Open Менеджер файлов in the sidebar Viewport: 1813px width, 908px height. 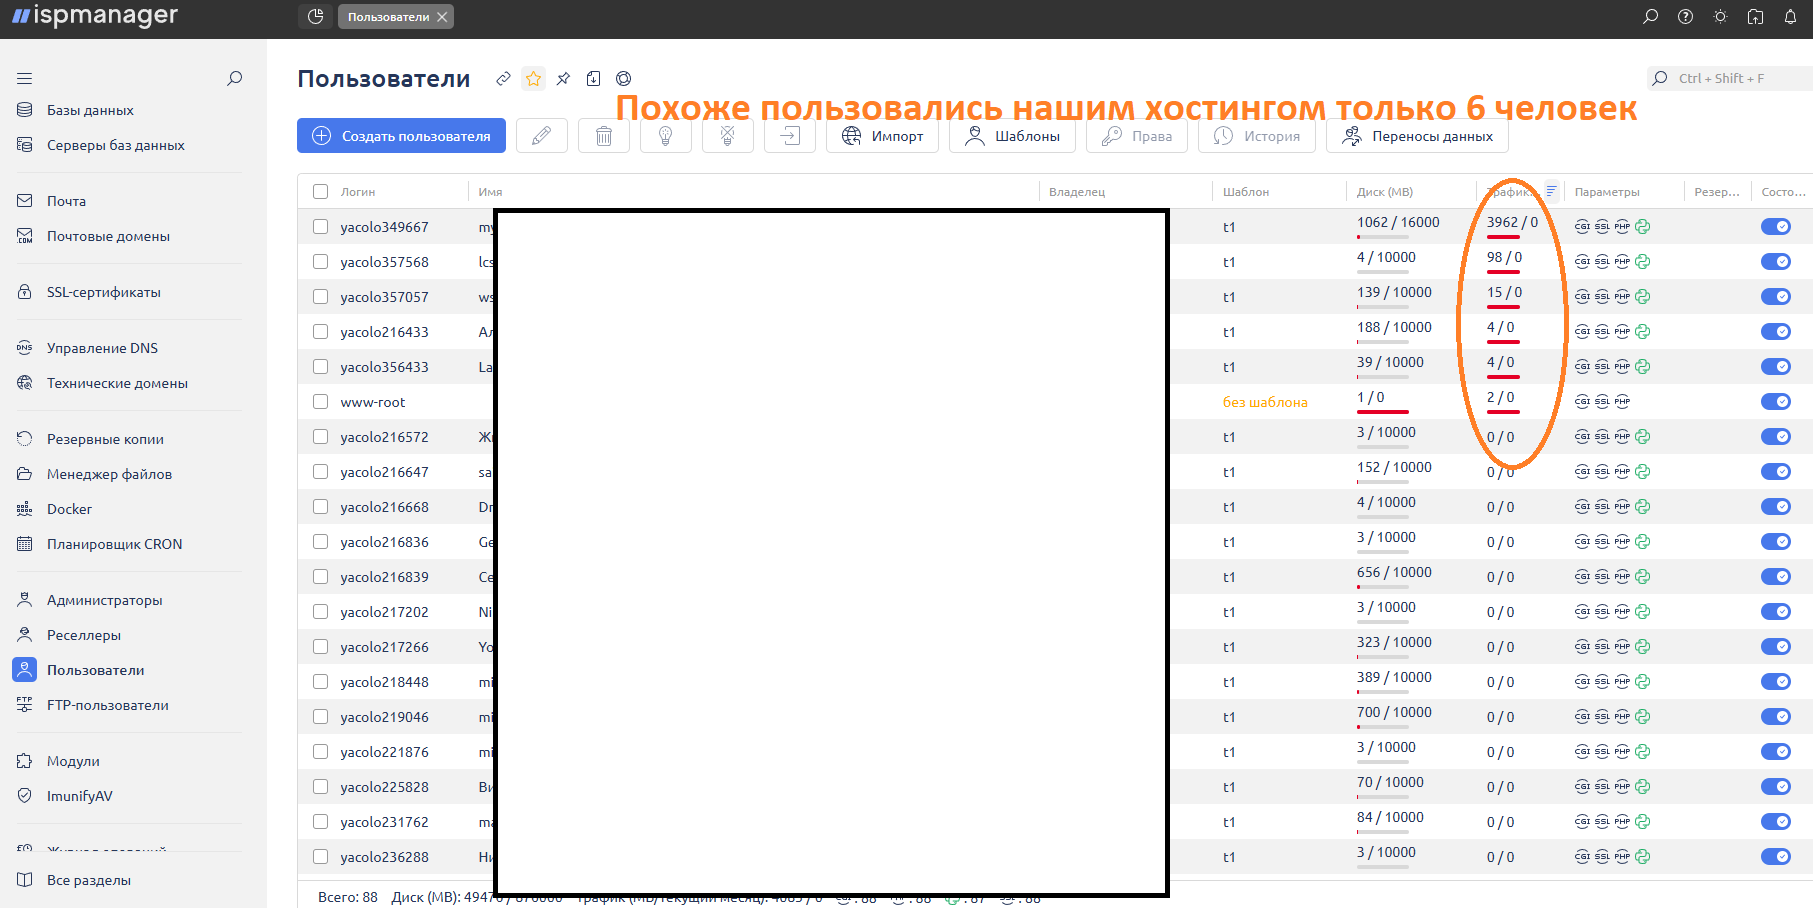[x=109, y=474]
